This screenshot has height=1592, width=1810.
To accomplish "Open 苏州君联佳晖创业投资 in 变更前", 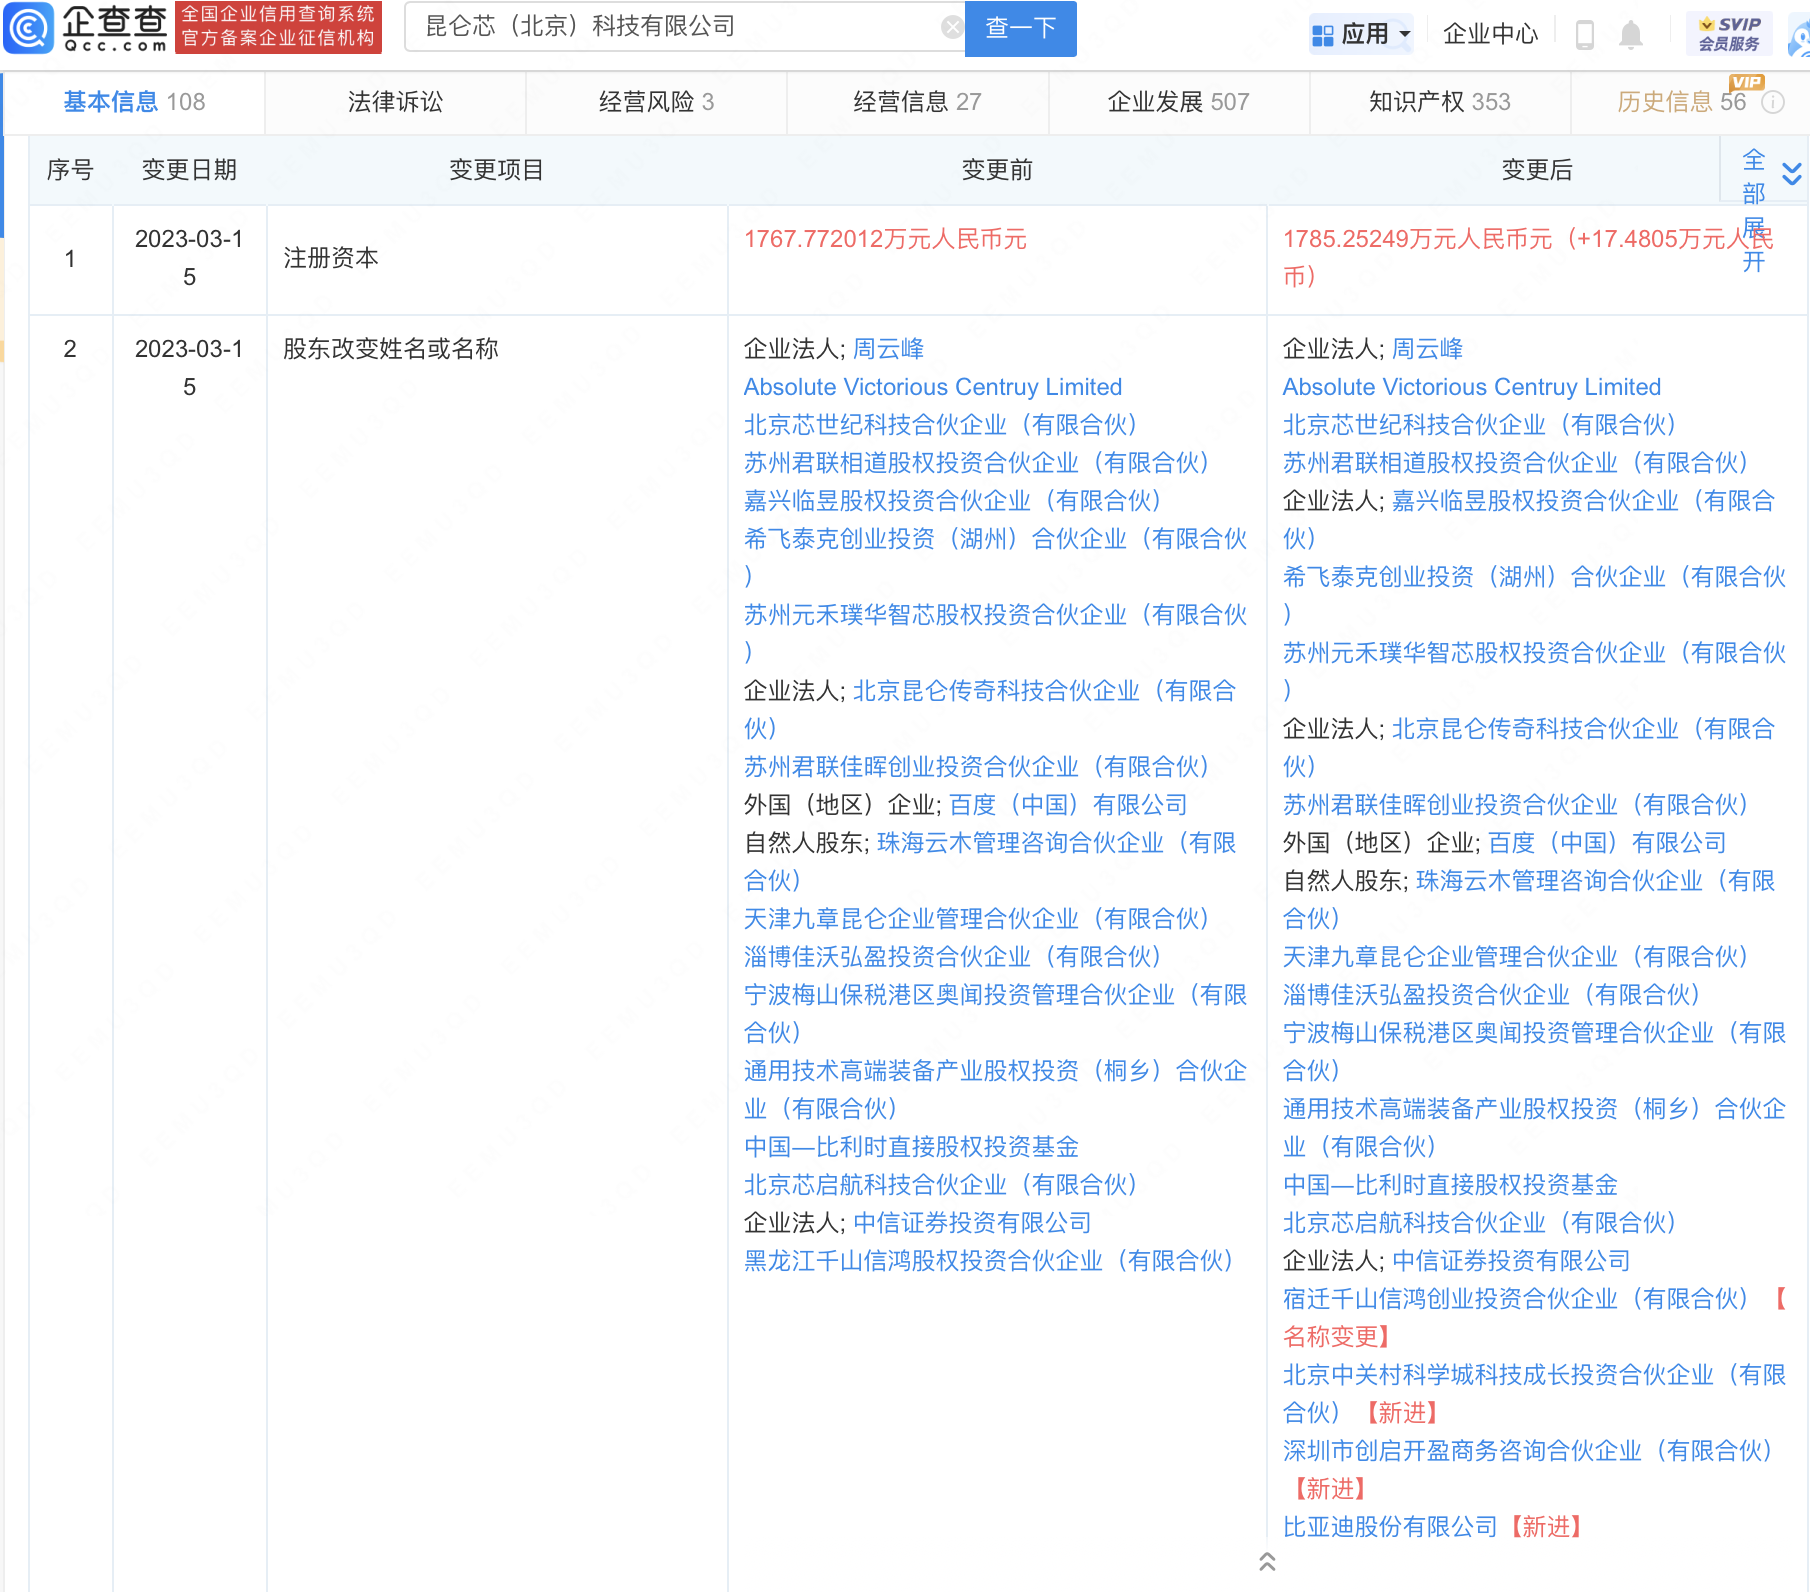I will tap(976, 767).
